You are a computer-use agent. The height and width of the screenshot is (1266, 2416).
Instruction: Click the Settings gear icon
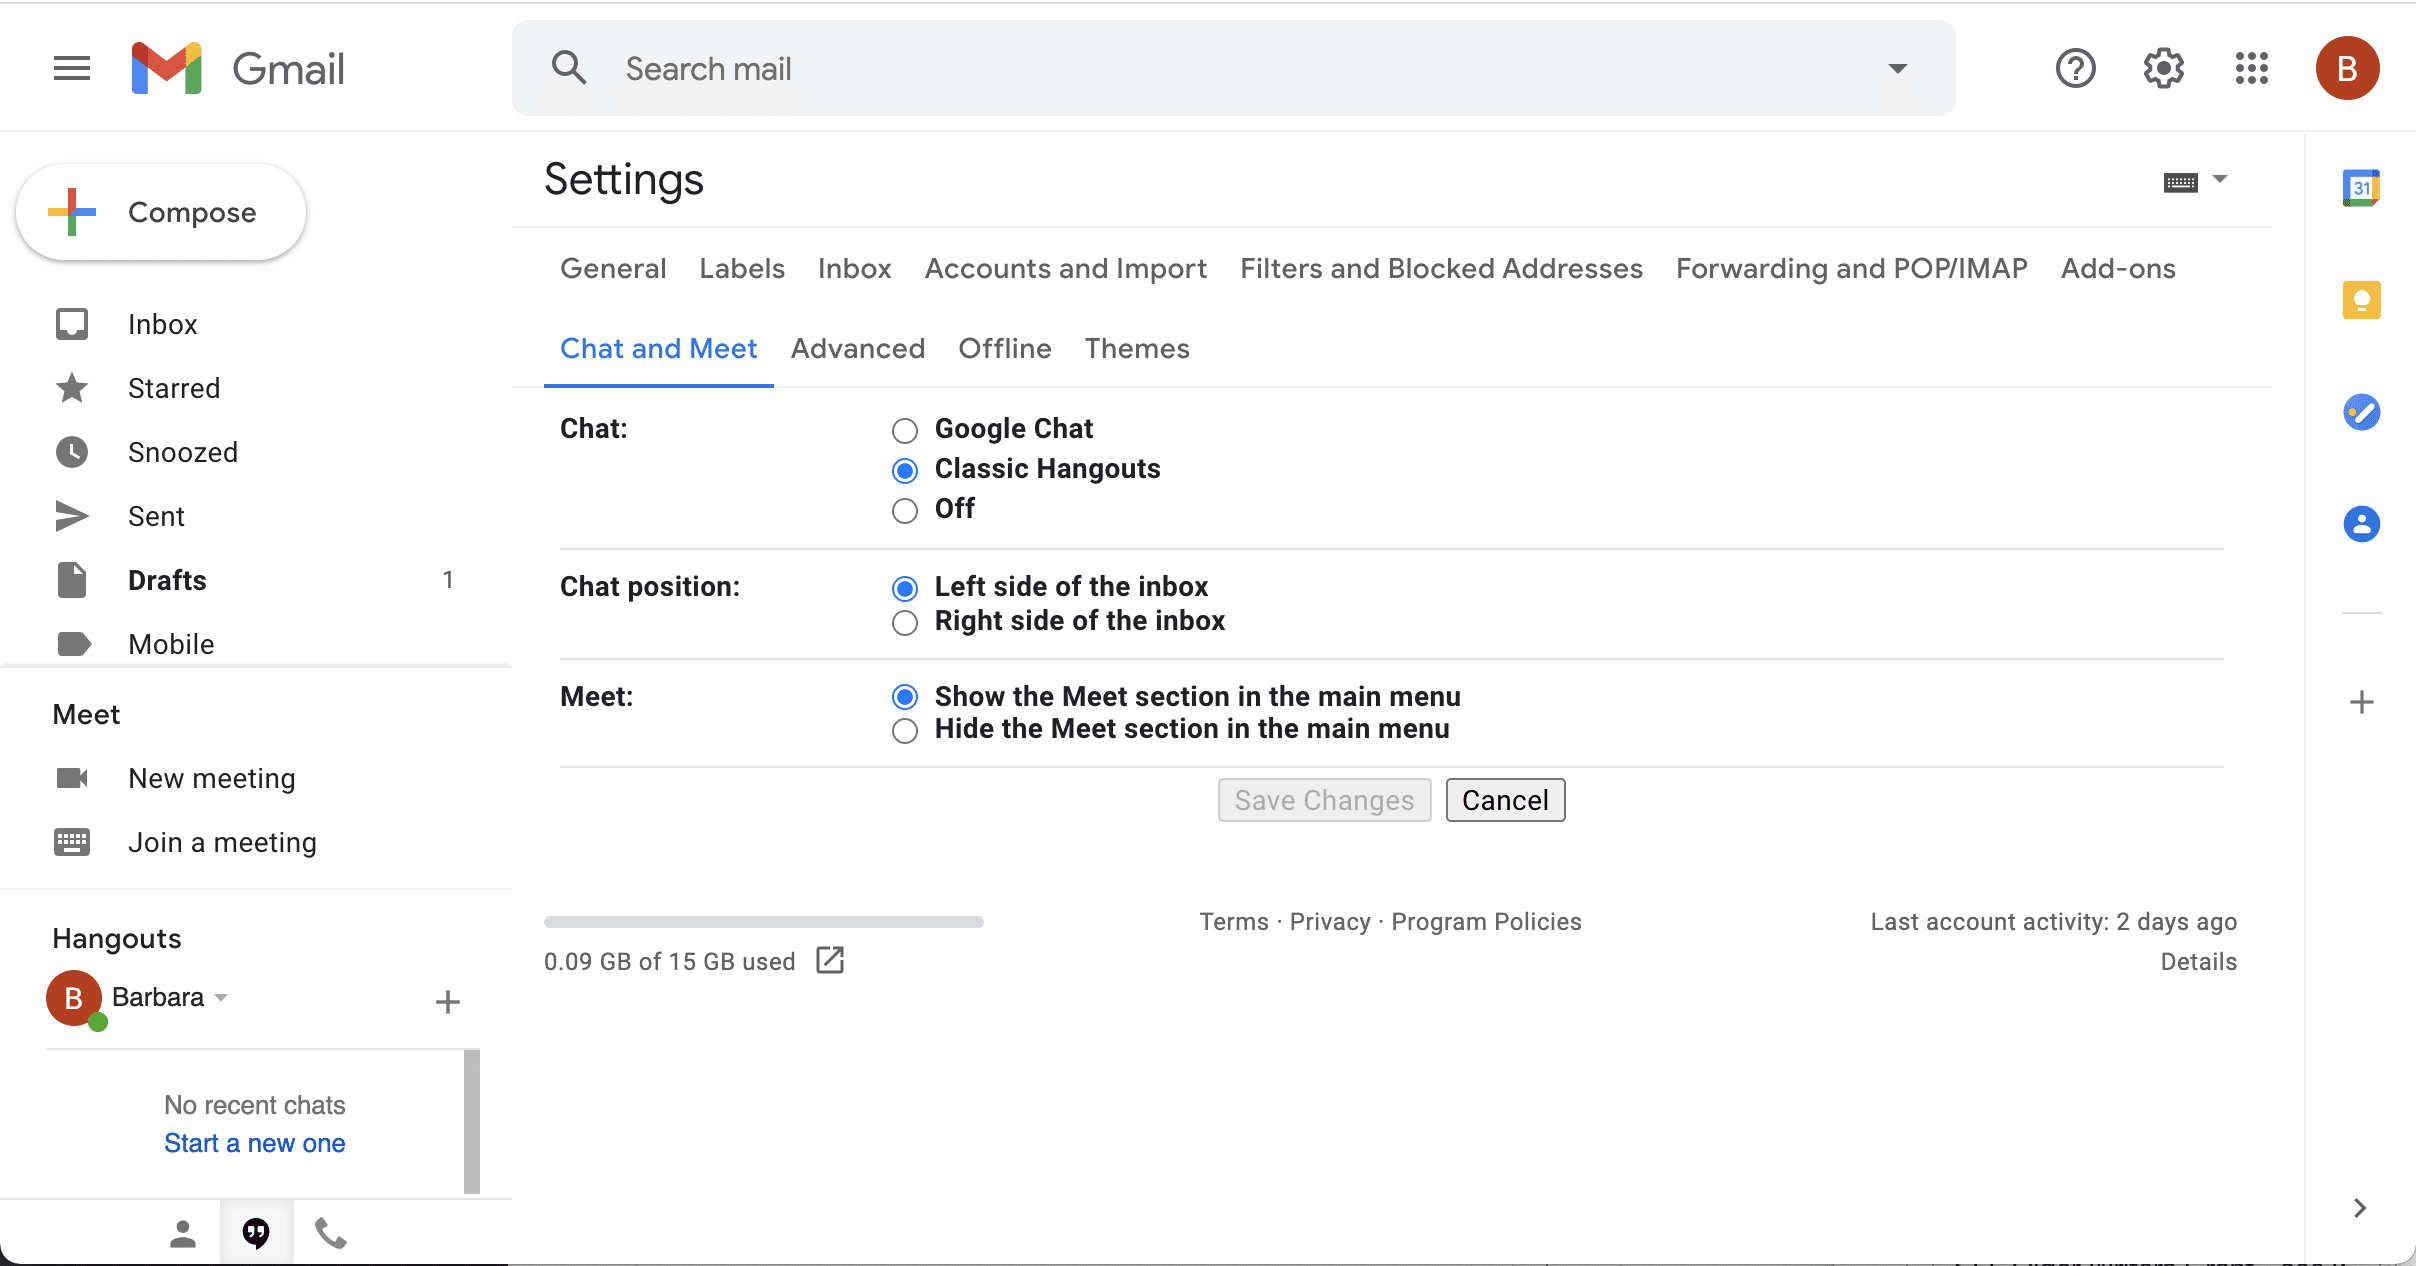2163,69
